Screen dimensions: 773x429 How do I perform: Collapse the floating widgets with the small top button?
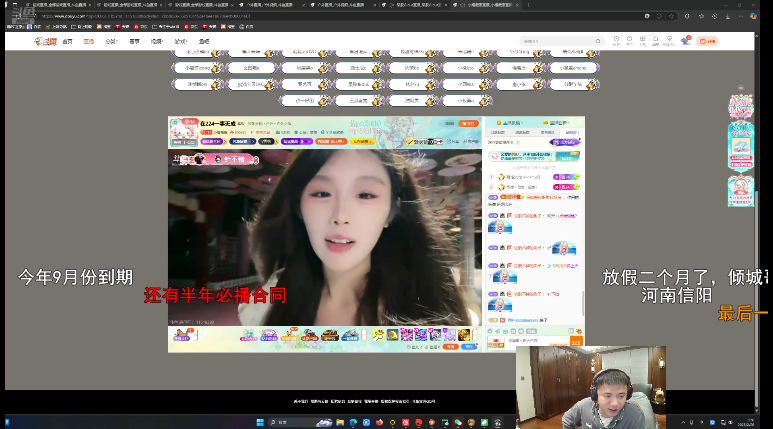click(741, 88)
